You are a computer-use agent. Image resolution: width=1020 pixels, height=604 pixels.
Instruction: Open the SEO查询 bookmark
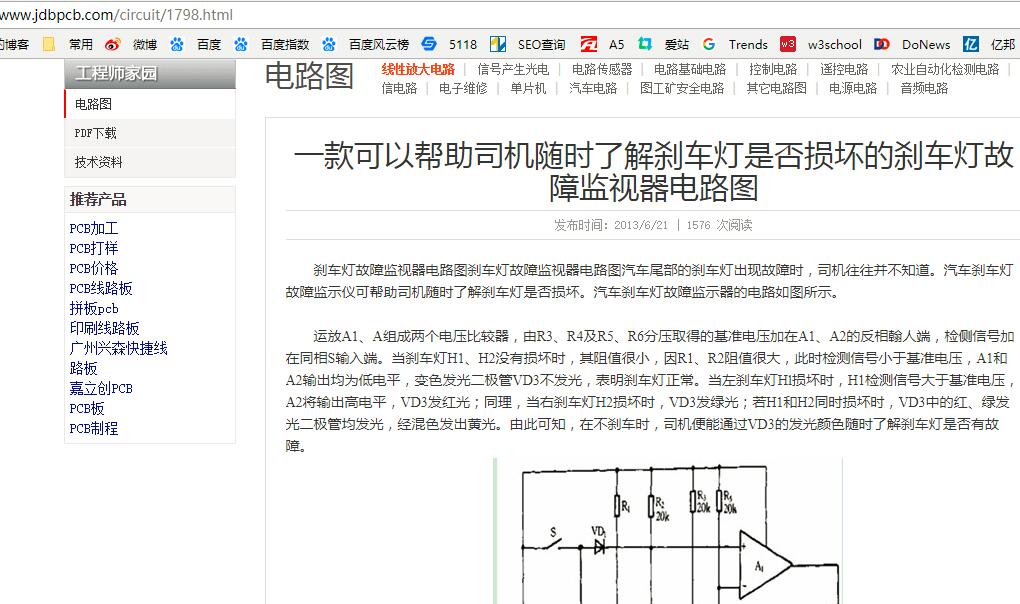pyautogui.click(x=528, y=44)
